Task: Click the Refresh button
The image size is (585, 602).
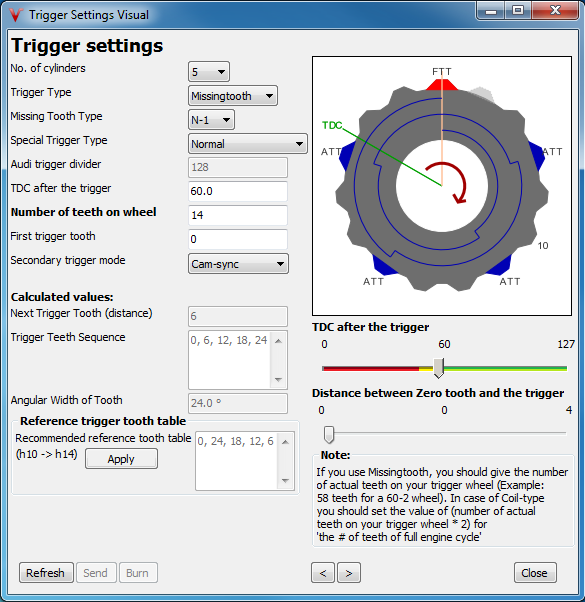Action: pyautogui.click(x=46, y=573)
